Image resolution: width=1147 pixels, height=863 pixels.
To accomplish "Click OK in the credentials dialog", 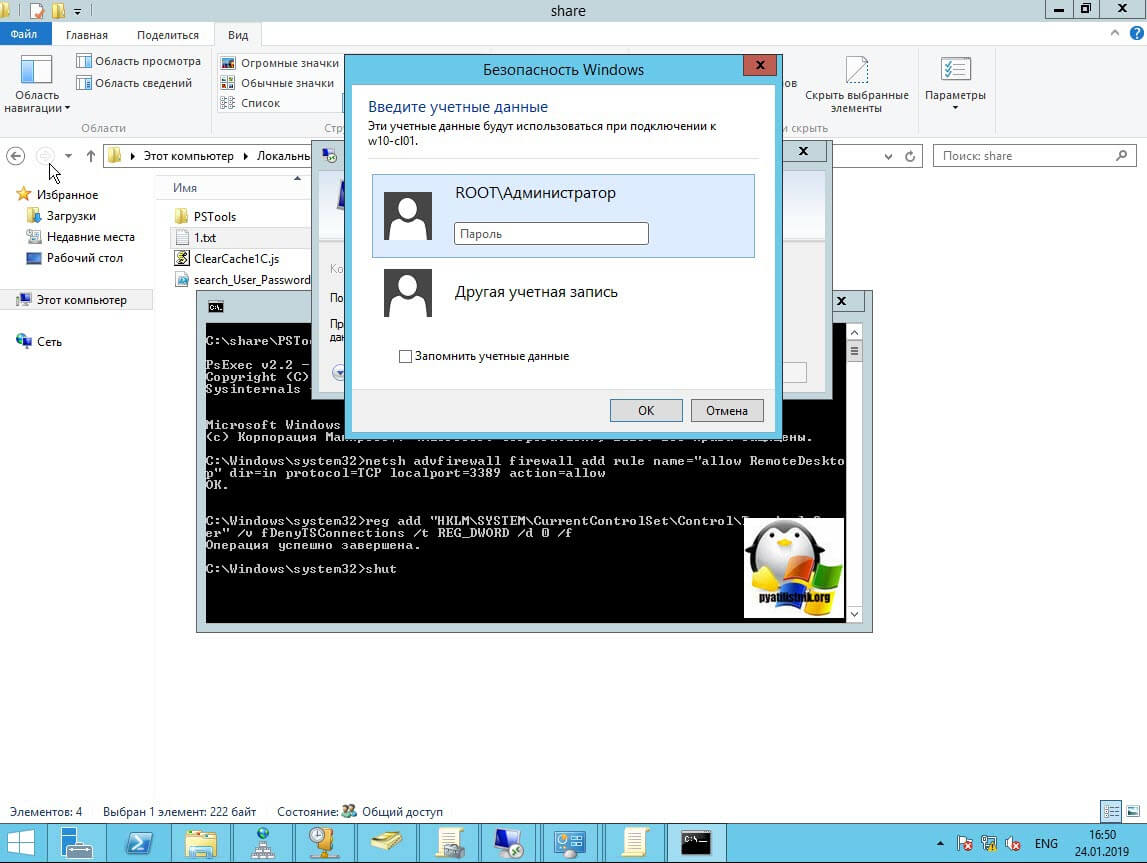I will [x=646, y=410].
